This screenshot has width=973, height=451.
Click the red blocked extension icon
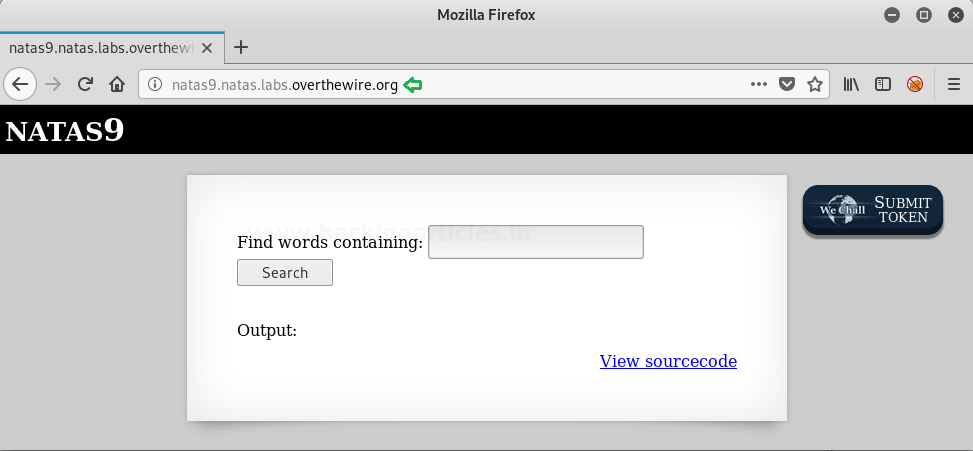915,84
